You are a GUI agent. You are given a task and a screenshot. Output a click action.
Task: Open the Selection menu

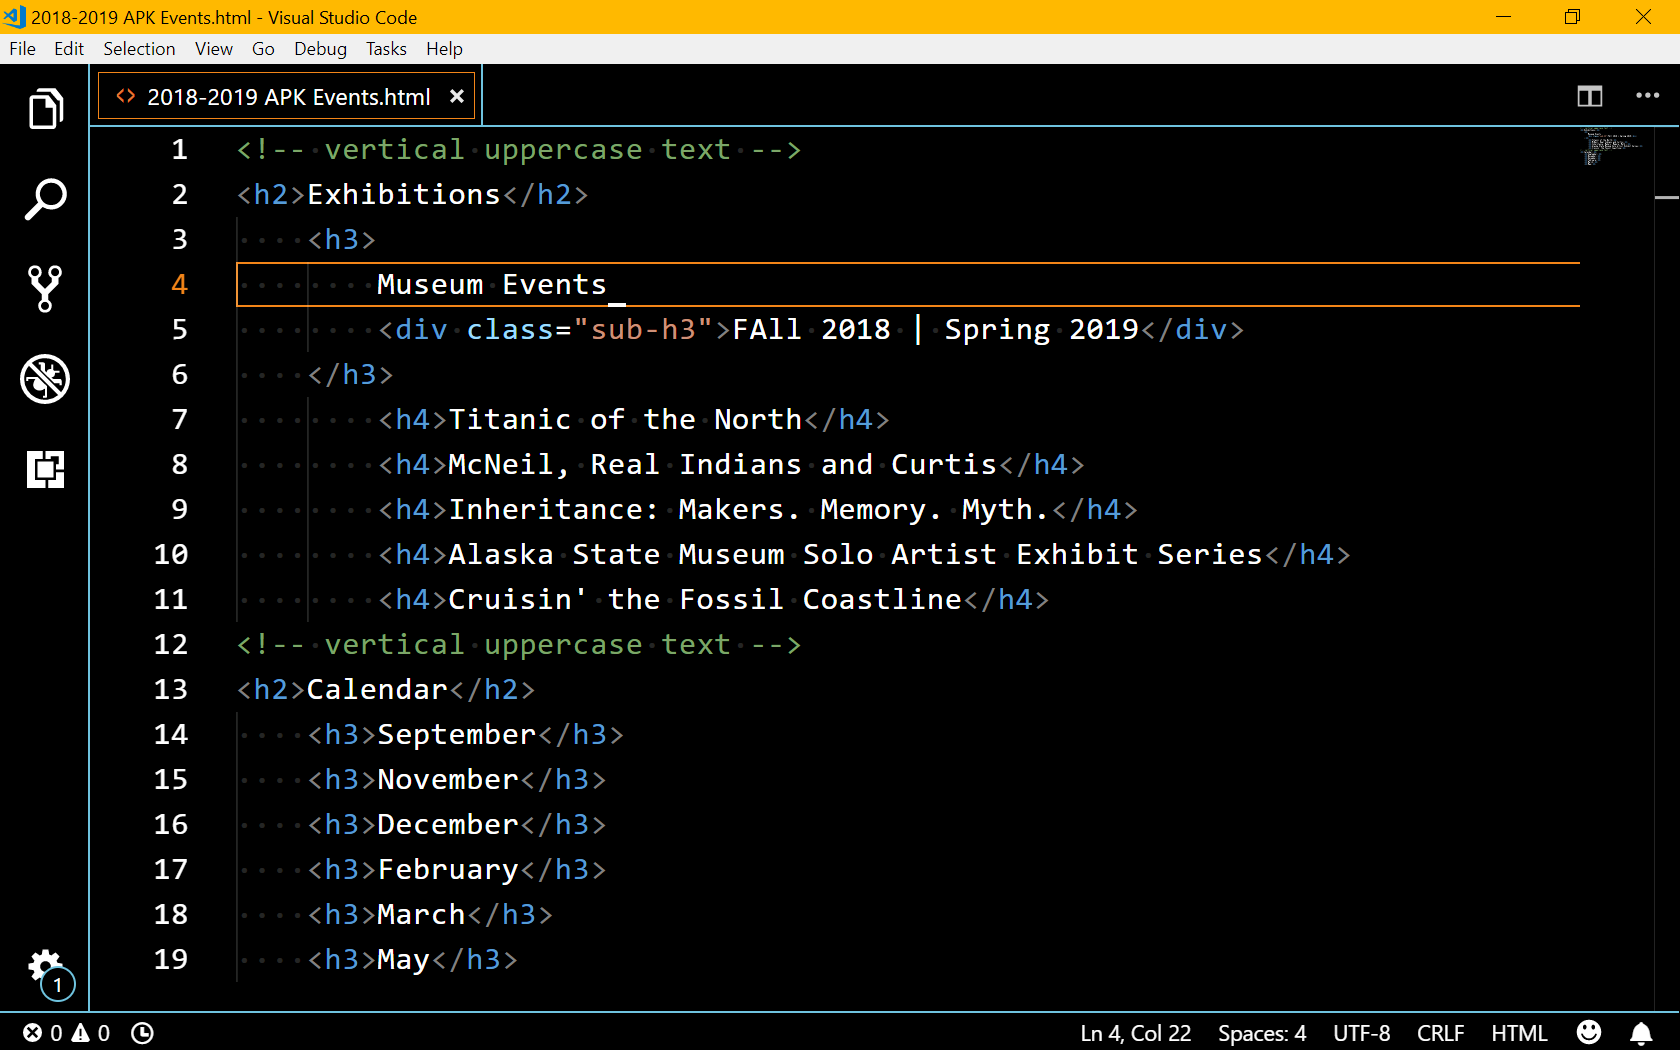(139, 49)
